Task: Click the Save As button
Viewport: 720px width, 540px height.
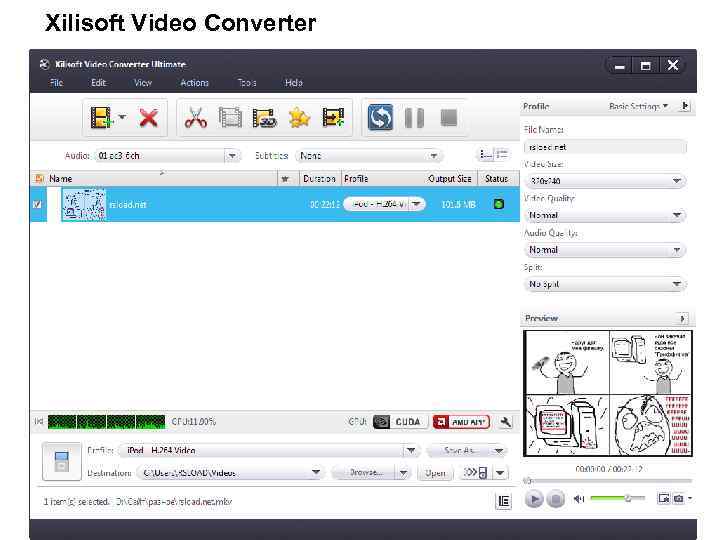Action: pyautogui.click(x=458, y=450)
